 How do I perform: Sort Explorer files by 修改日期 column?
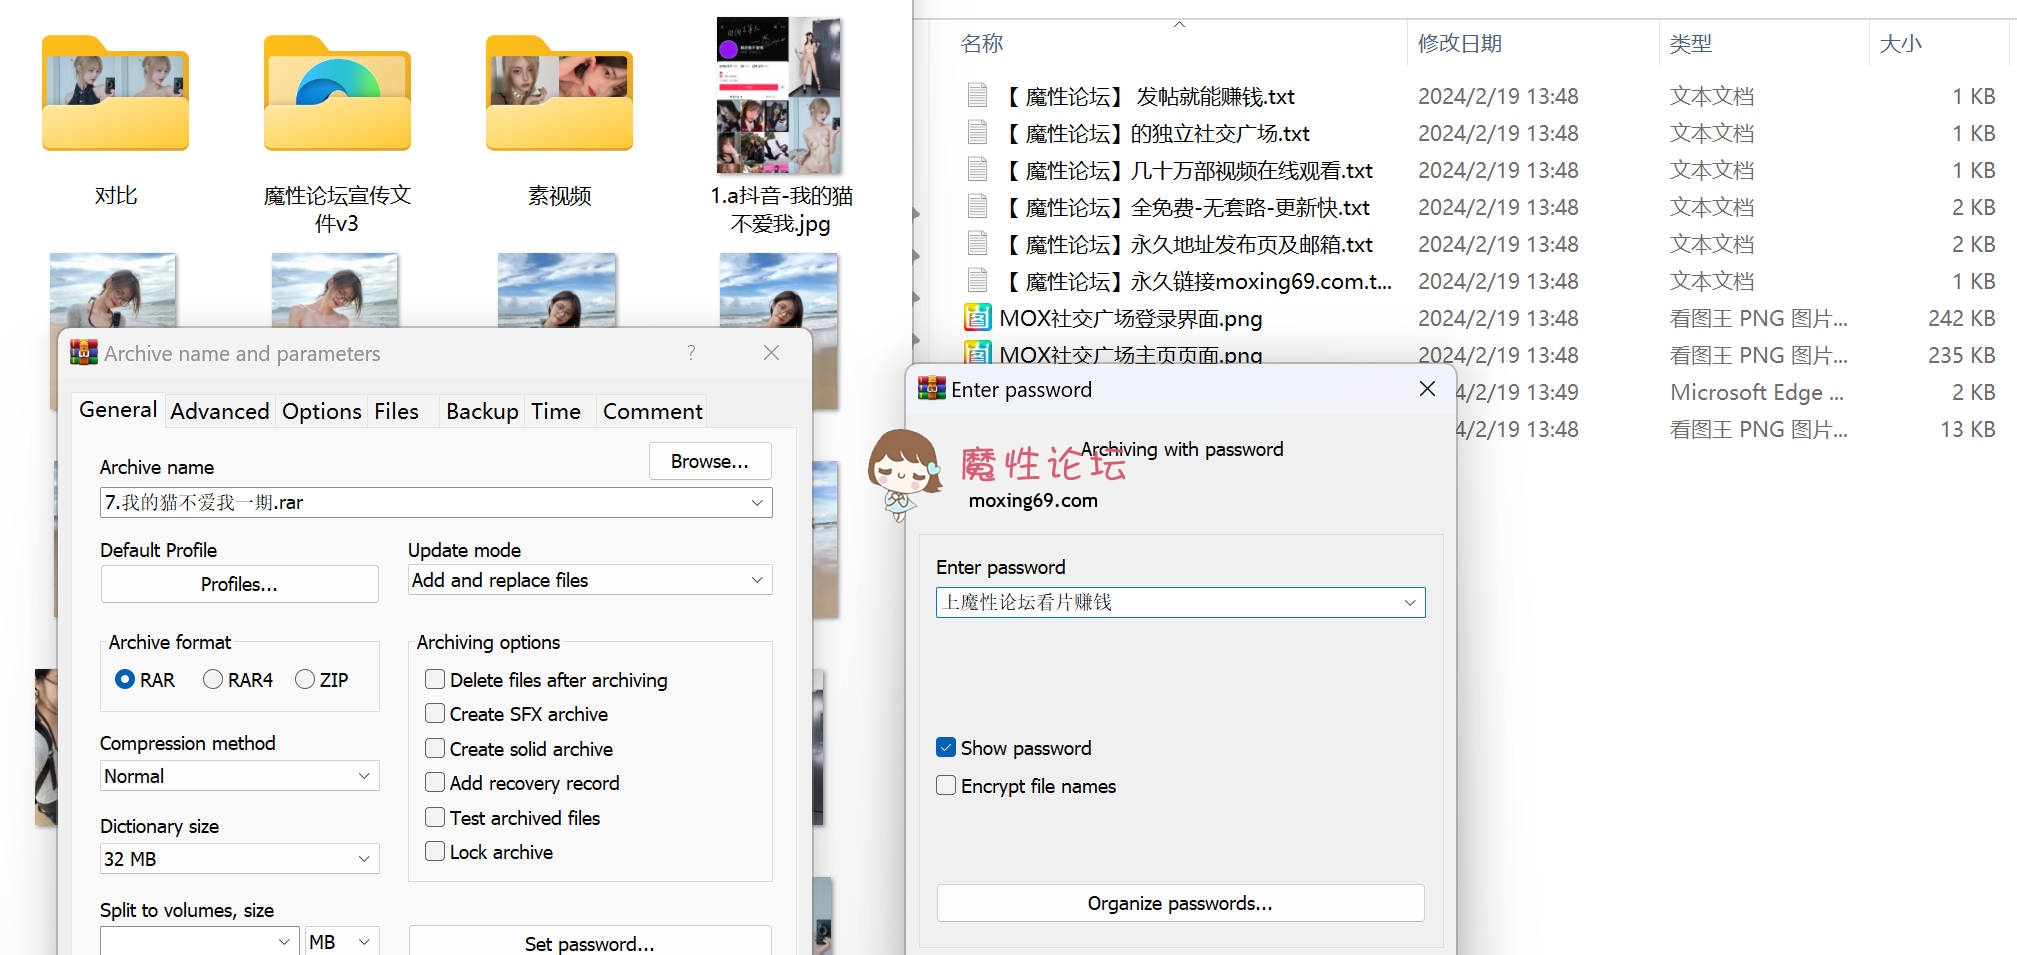pyautogui.click(x=1460, y=43)
